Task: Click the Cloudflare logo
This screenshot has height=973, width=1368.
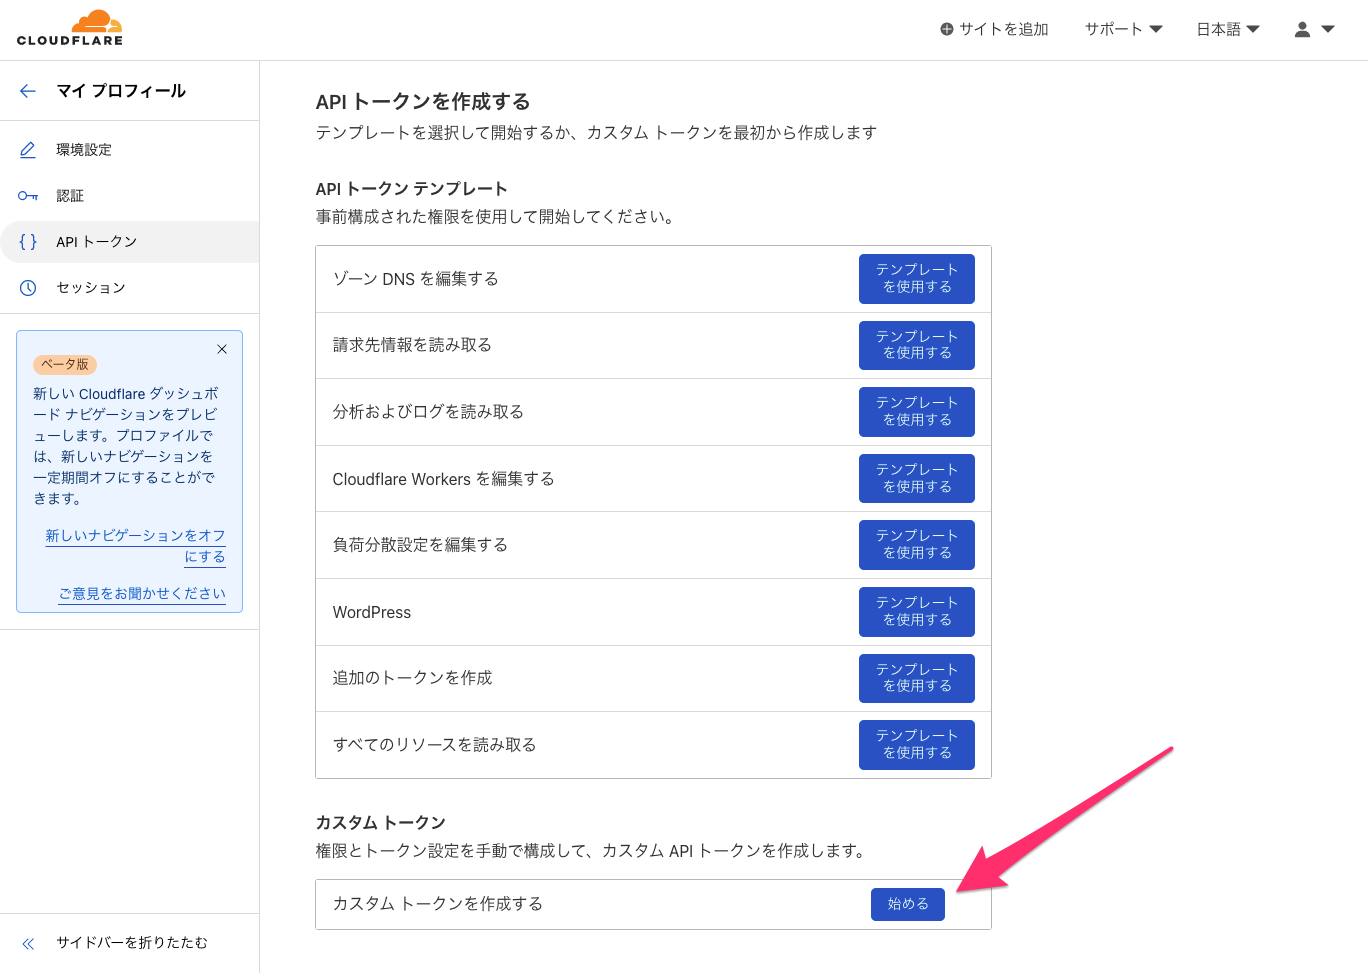Action: point(68,27)
